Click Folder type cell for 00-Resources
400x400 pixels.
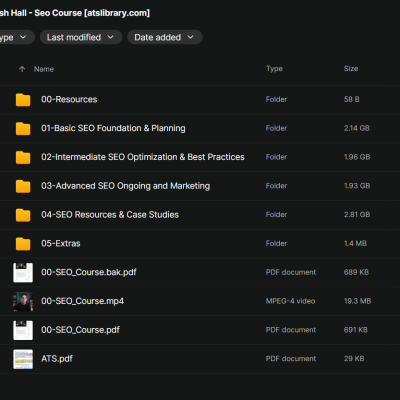276,99
